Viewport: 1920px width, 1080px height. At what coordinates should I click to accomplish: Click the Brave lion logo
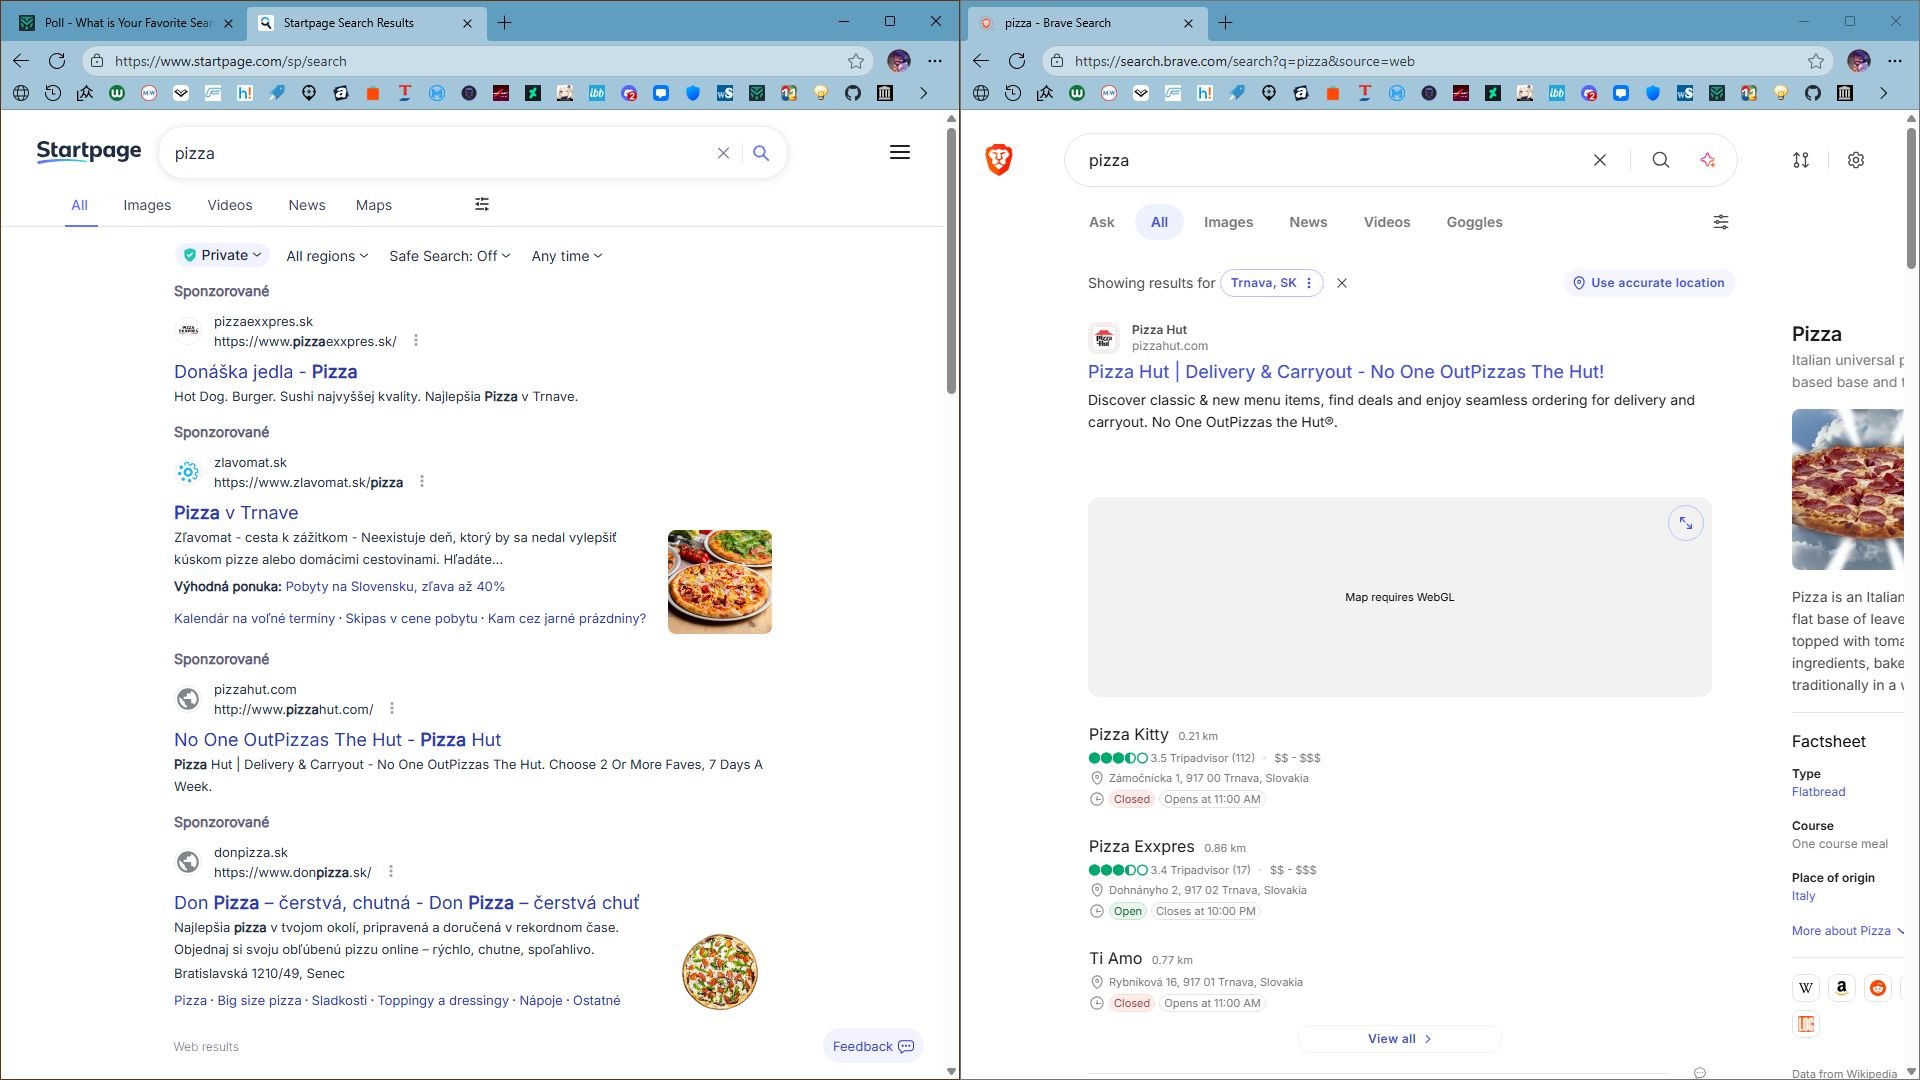point(999,160)
